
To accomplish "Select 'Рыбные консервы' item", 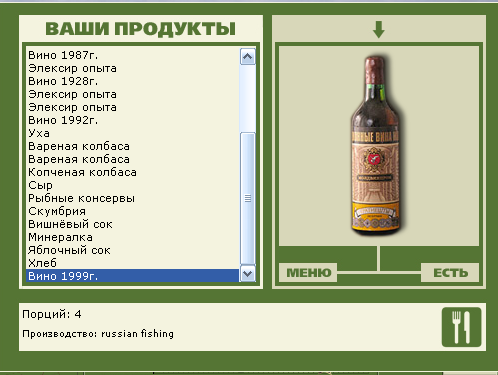I will click(x=132, y=198).
